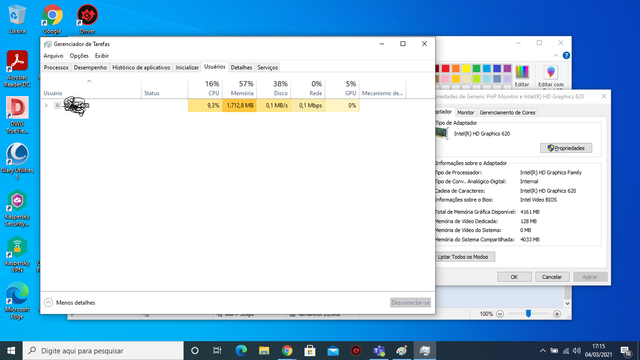The height and width of the screenshot is (360, 640).
Task: Open Task View on the taskbar
Action: [217, 351]
